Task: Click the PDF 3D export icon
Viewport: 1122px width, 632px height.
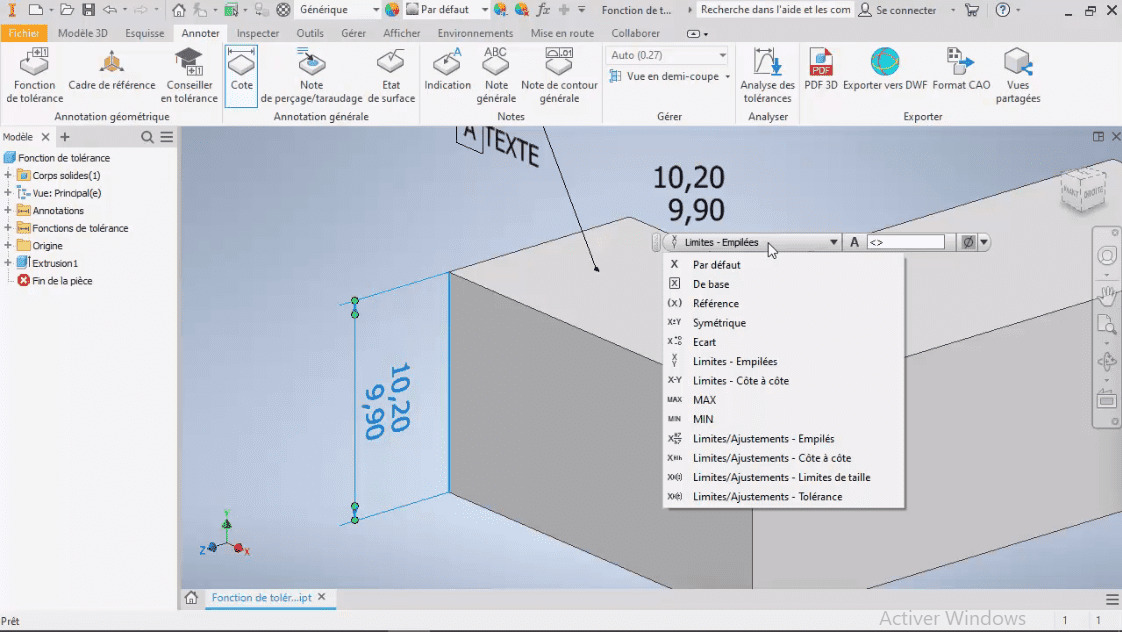Action: 821,70
